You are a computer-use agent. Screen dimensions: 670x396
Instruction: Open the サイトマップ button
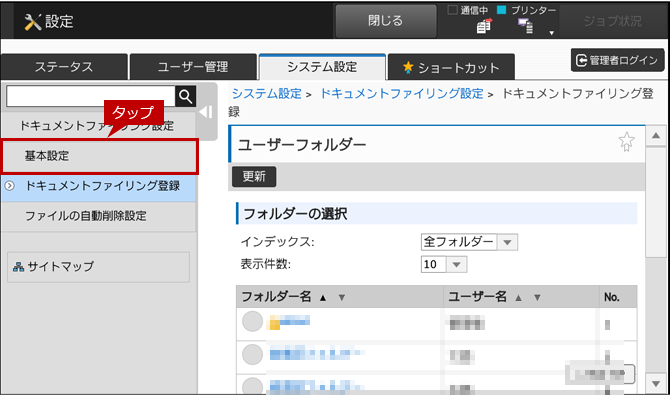(98, 267)
